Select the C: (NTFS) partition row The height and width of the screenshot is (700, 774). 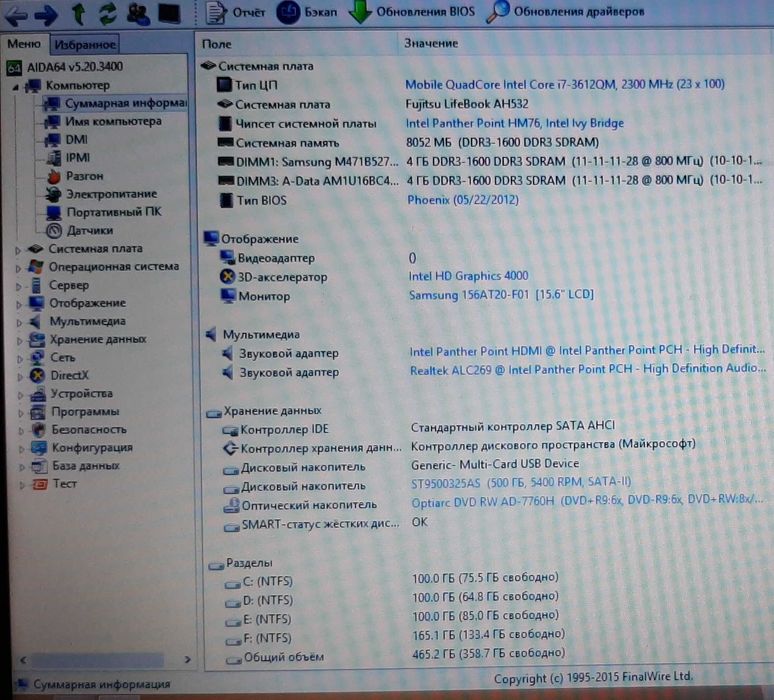click(x=391, y=580)
